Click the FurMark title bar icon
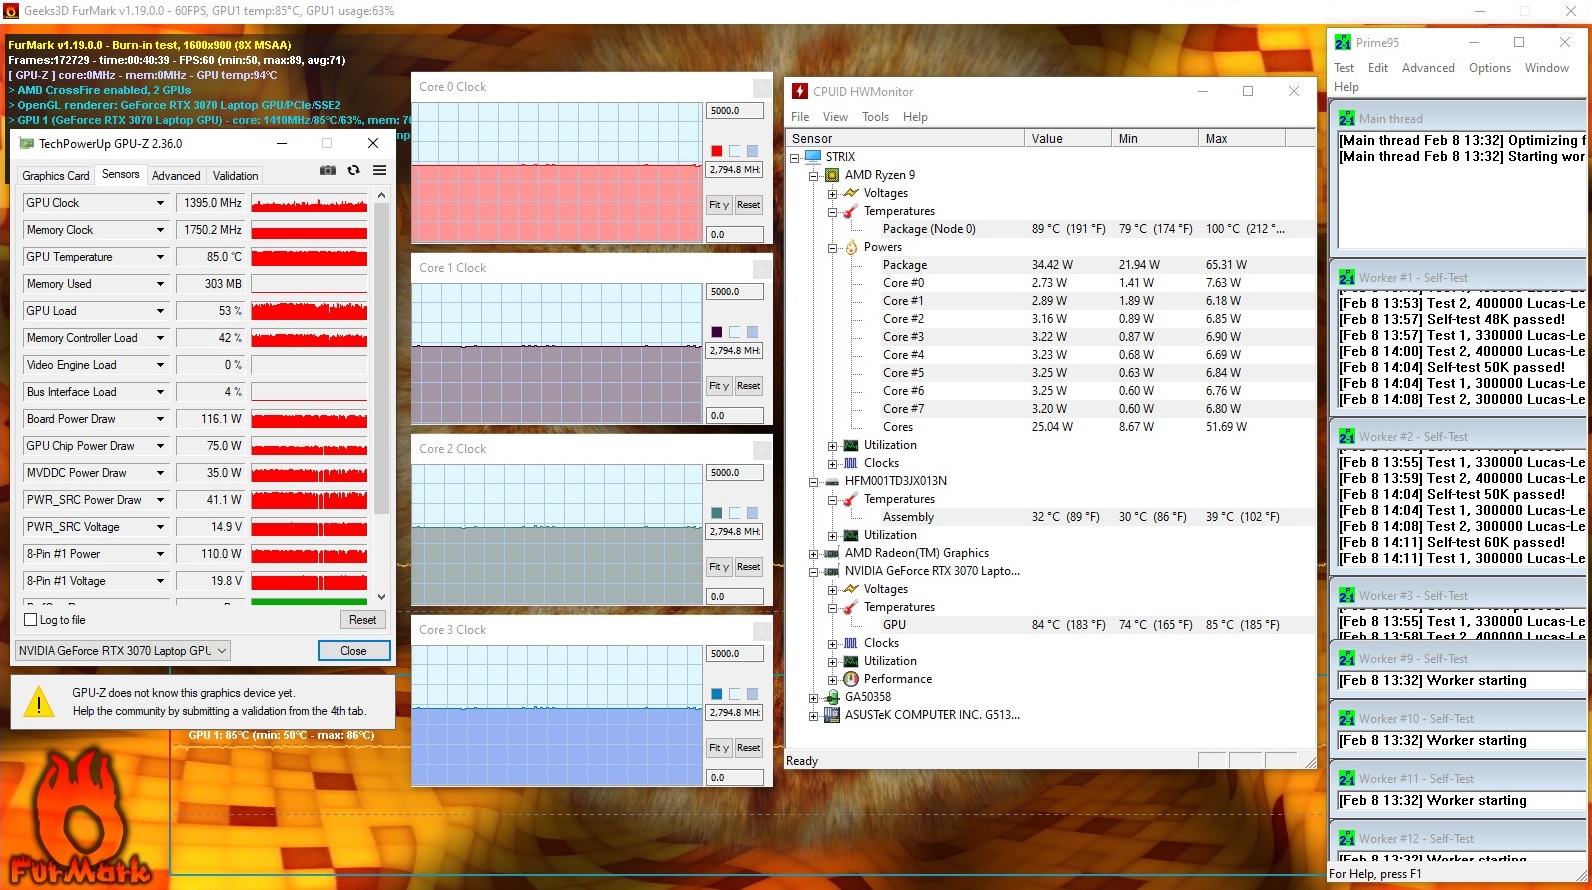The height and width of the screenshot is (890, 1592). coord(11,11)
